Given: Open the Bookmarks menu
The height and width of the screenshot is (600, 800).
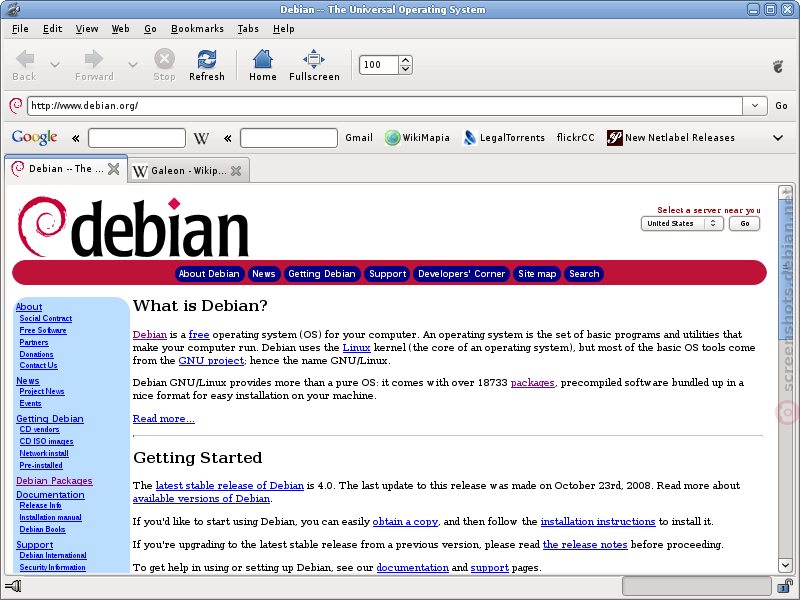Looking at the screenshot, I should 197,29.
